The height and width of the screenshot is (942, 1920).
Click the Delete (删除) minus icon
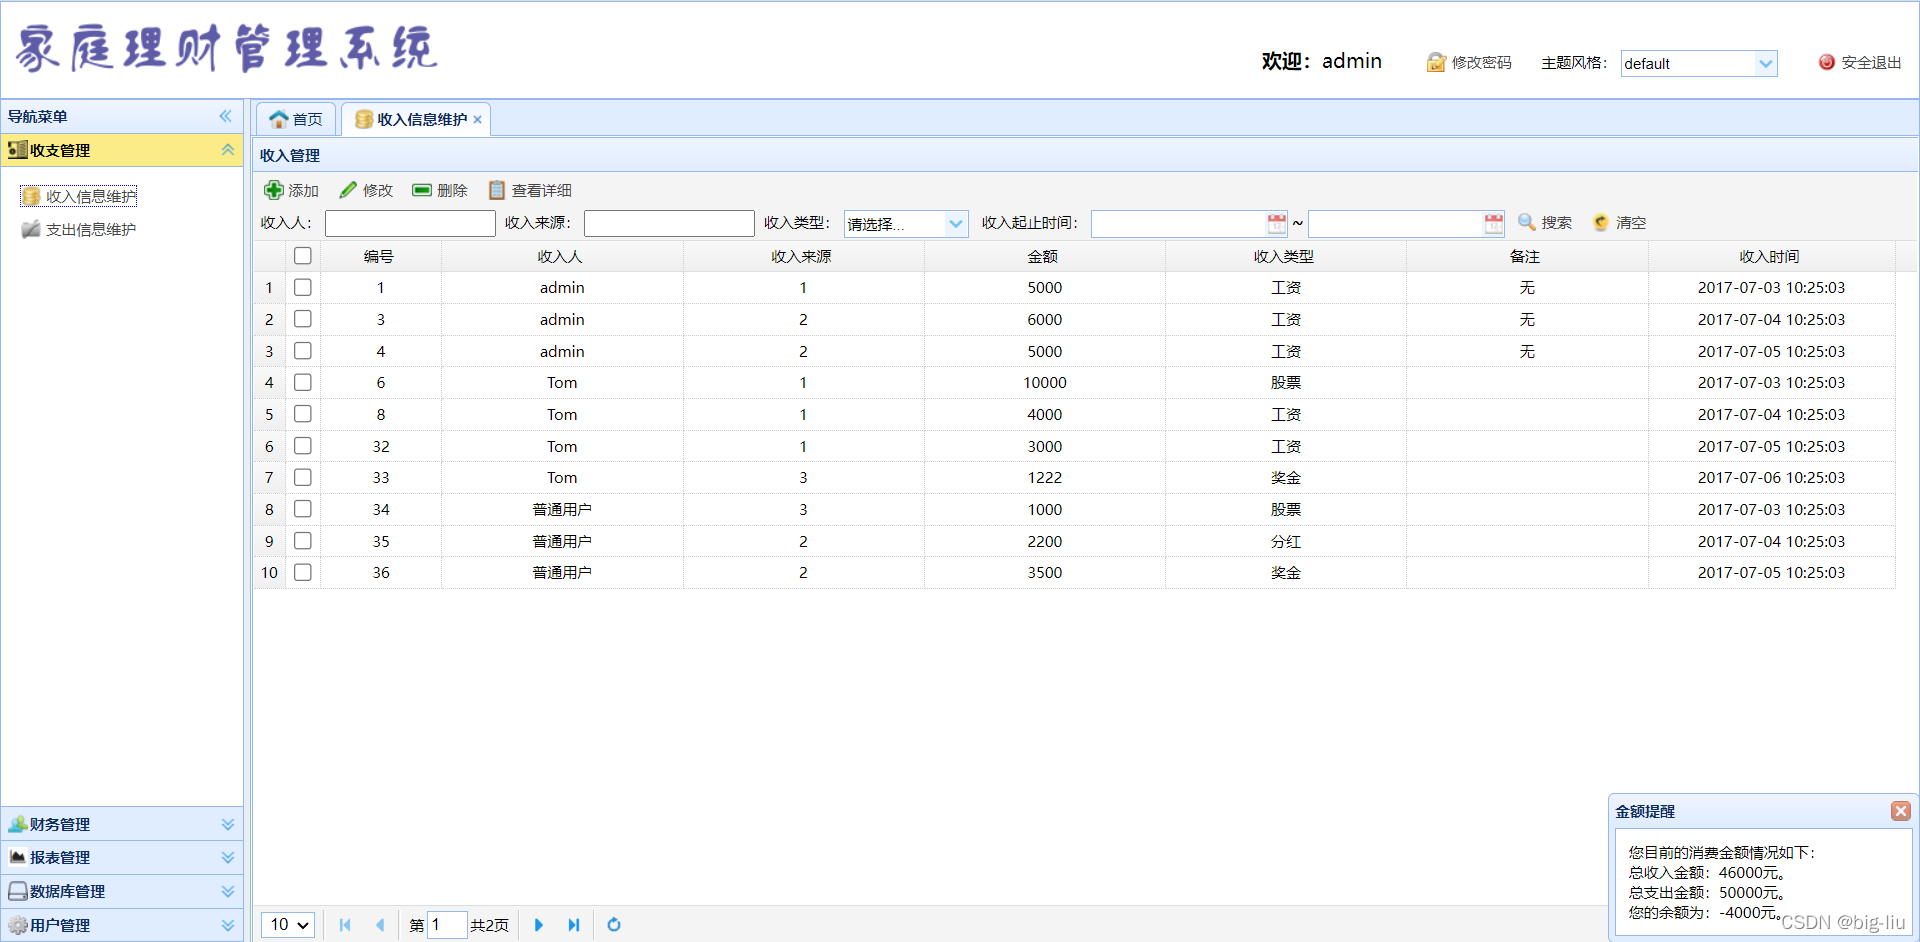[422, 190]
